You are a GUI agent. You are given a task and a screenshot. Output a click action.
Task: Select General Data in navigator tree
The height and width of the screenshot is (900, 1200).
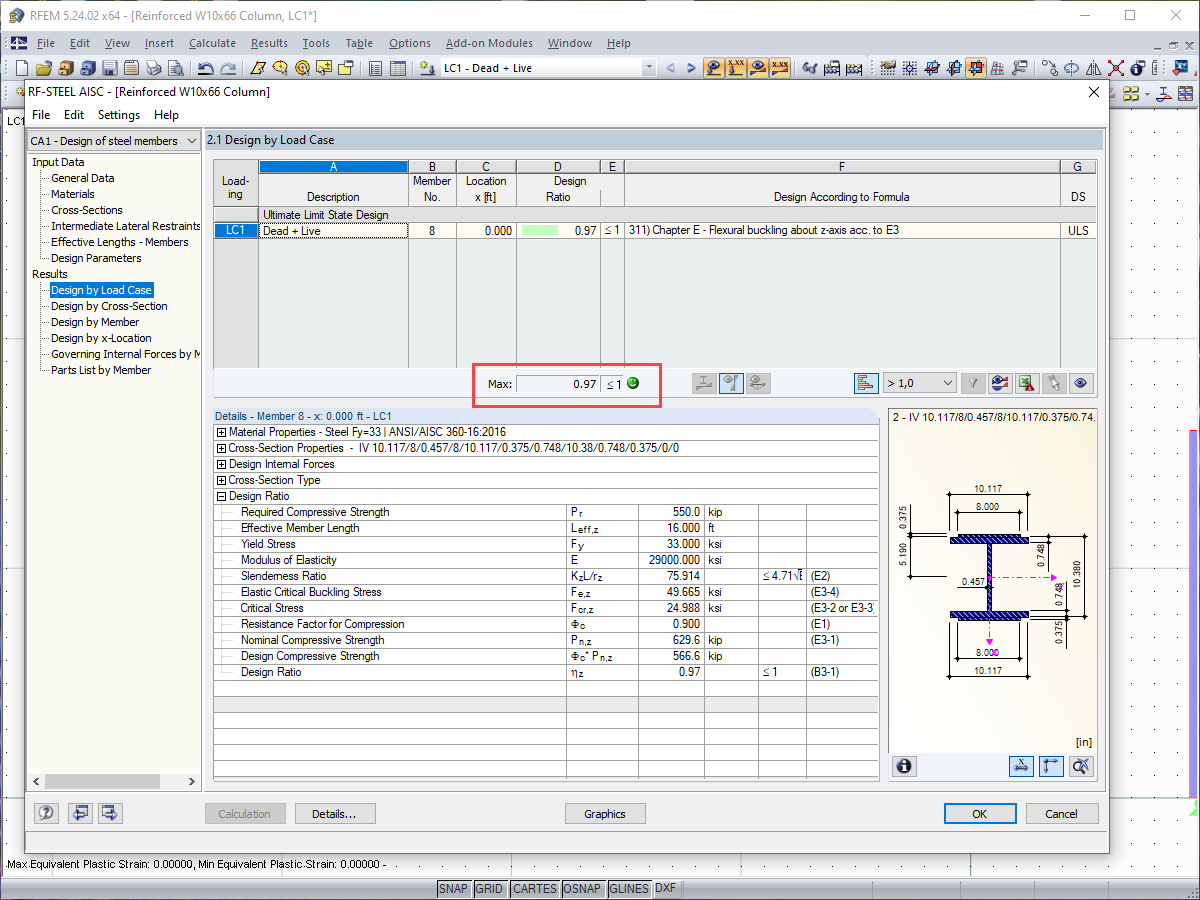click(83, 178)
